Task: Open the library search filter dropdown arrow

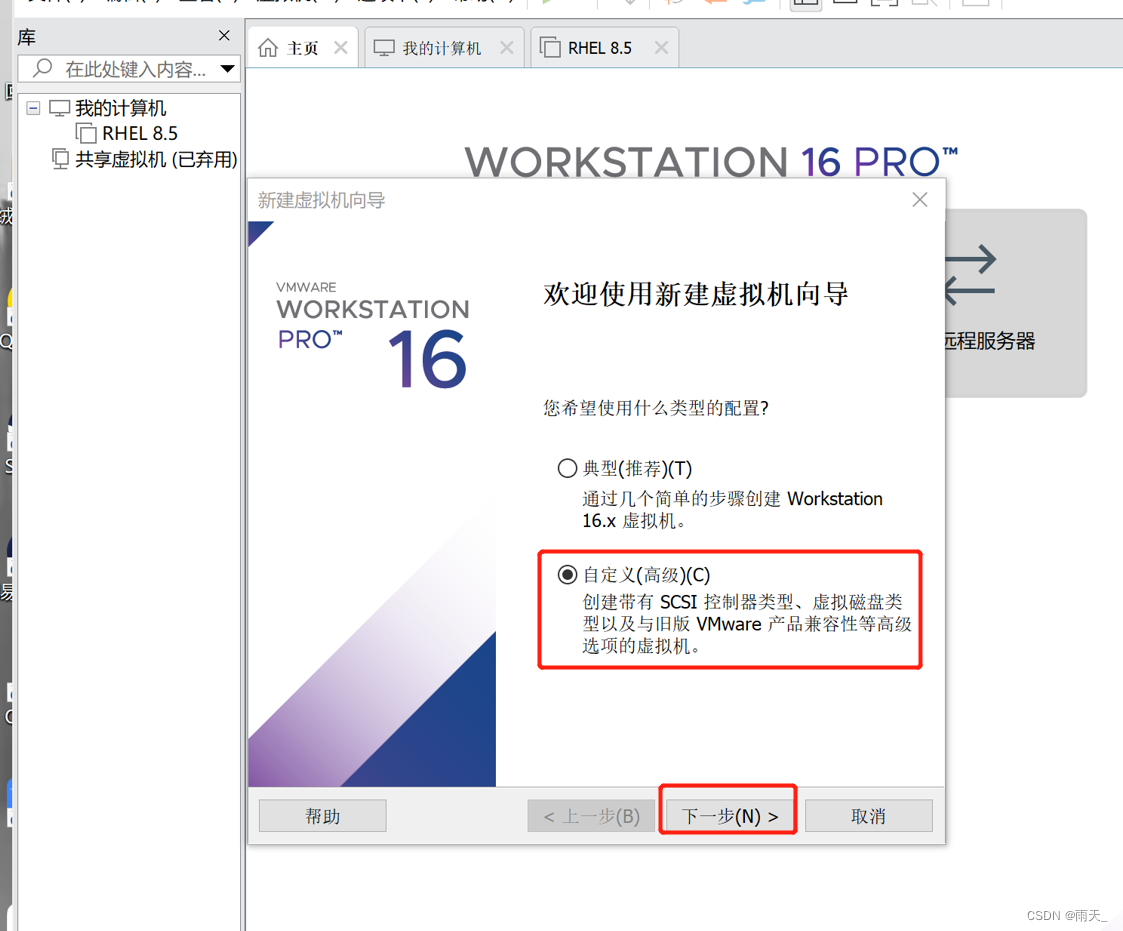Action: point(228,69)
